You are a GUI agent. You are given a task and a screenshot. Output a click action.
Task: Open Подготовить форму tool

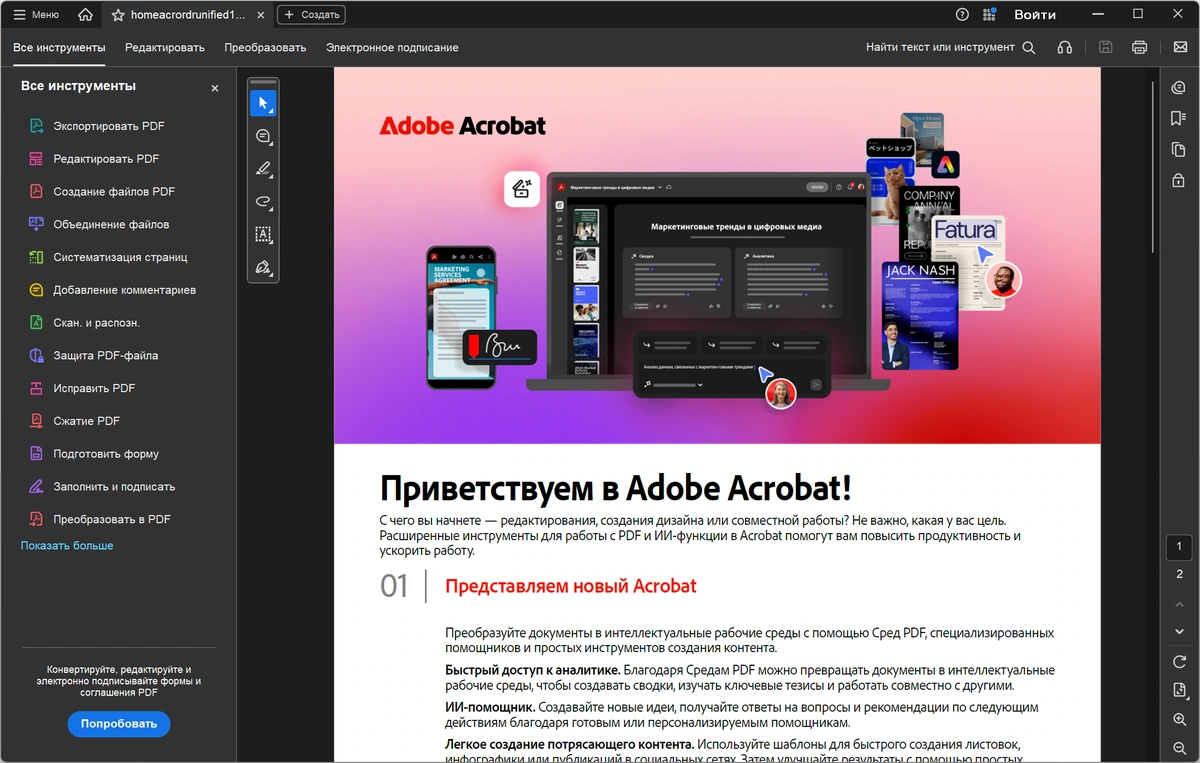(x=93, y=454)
